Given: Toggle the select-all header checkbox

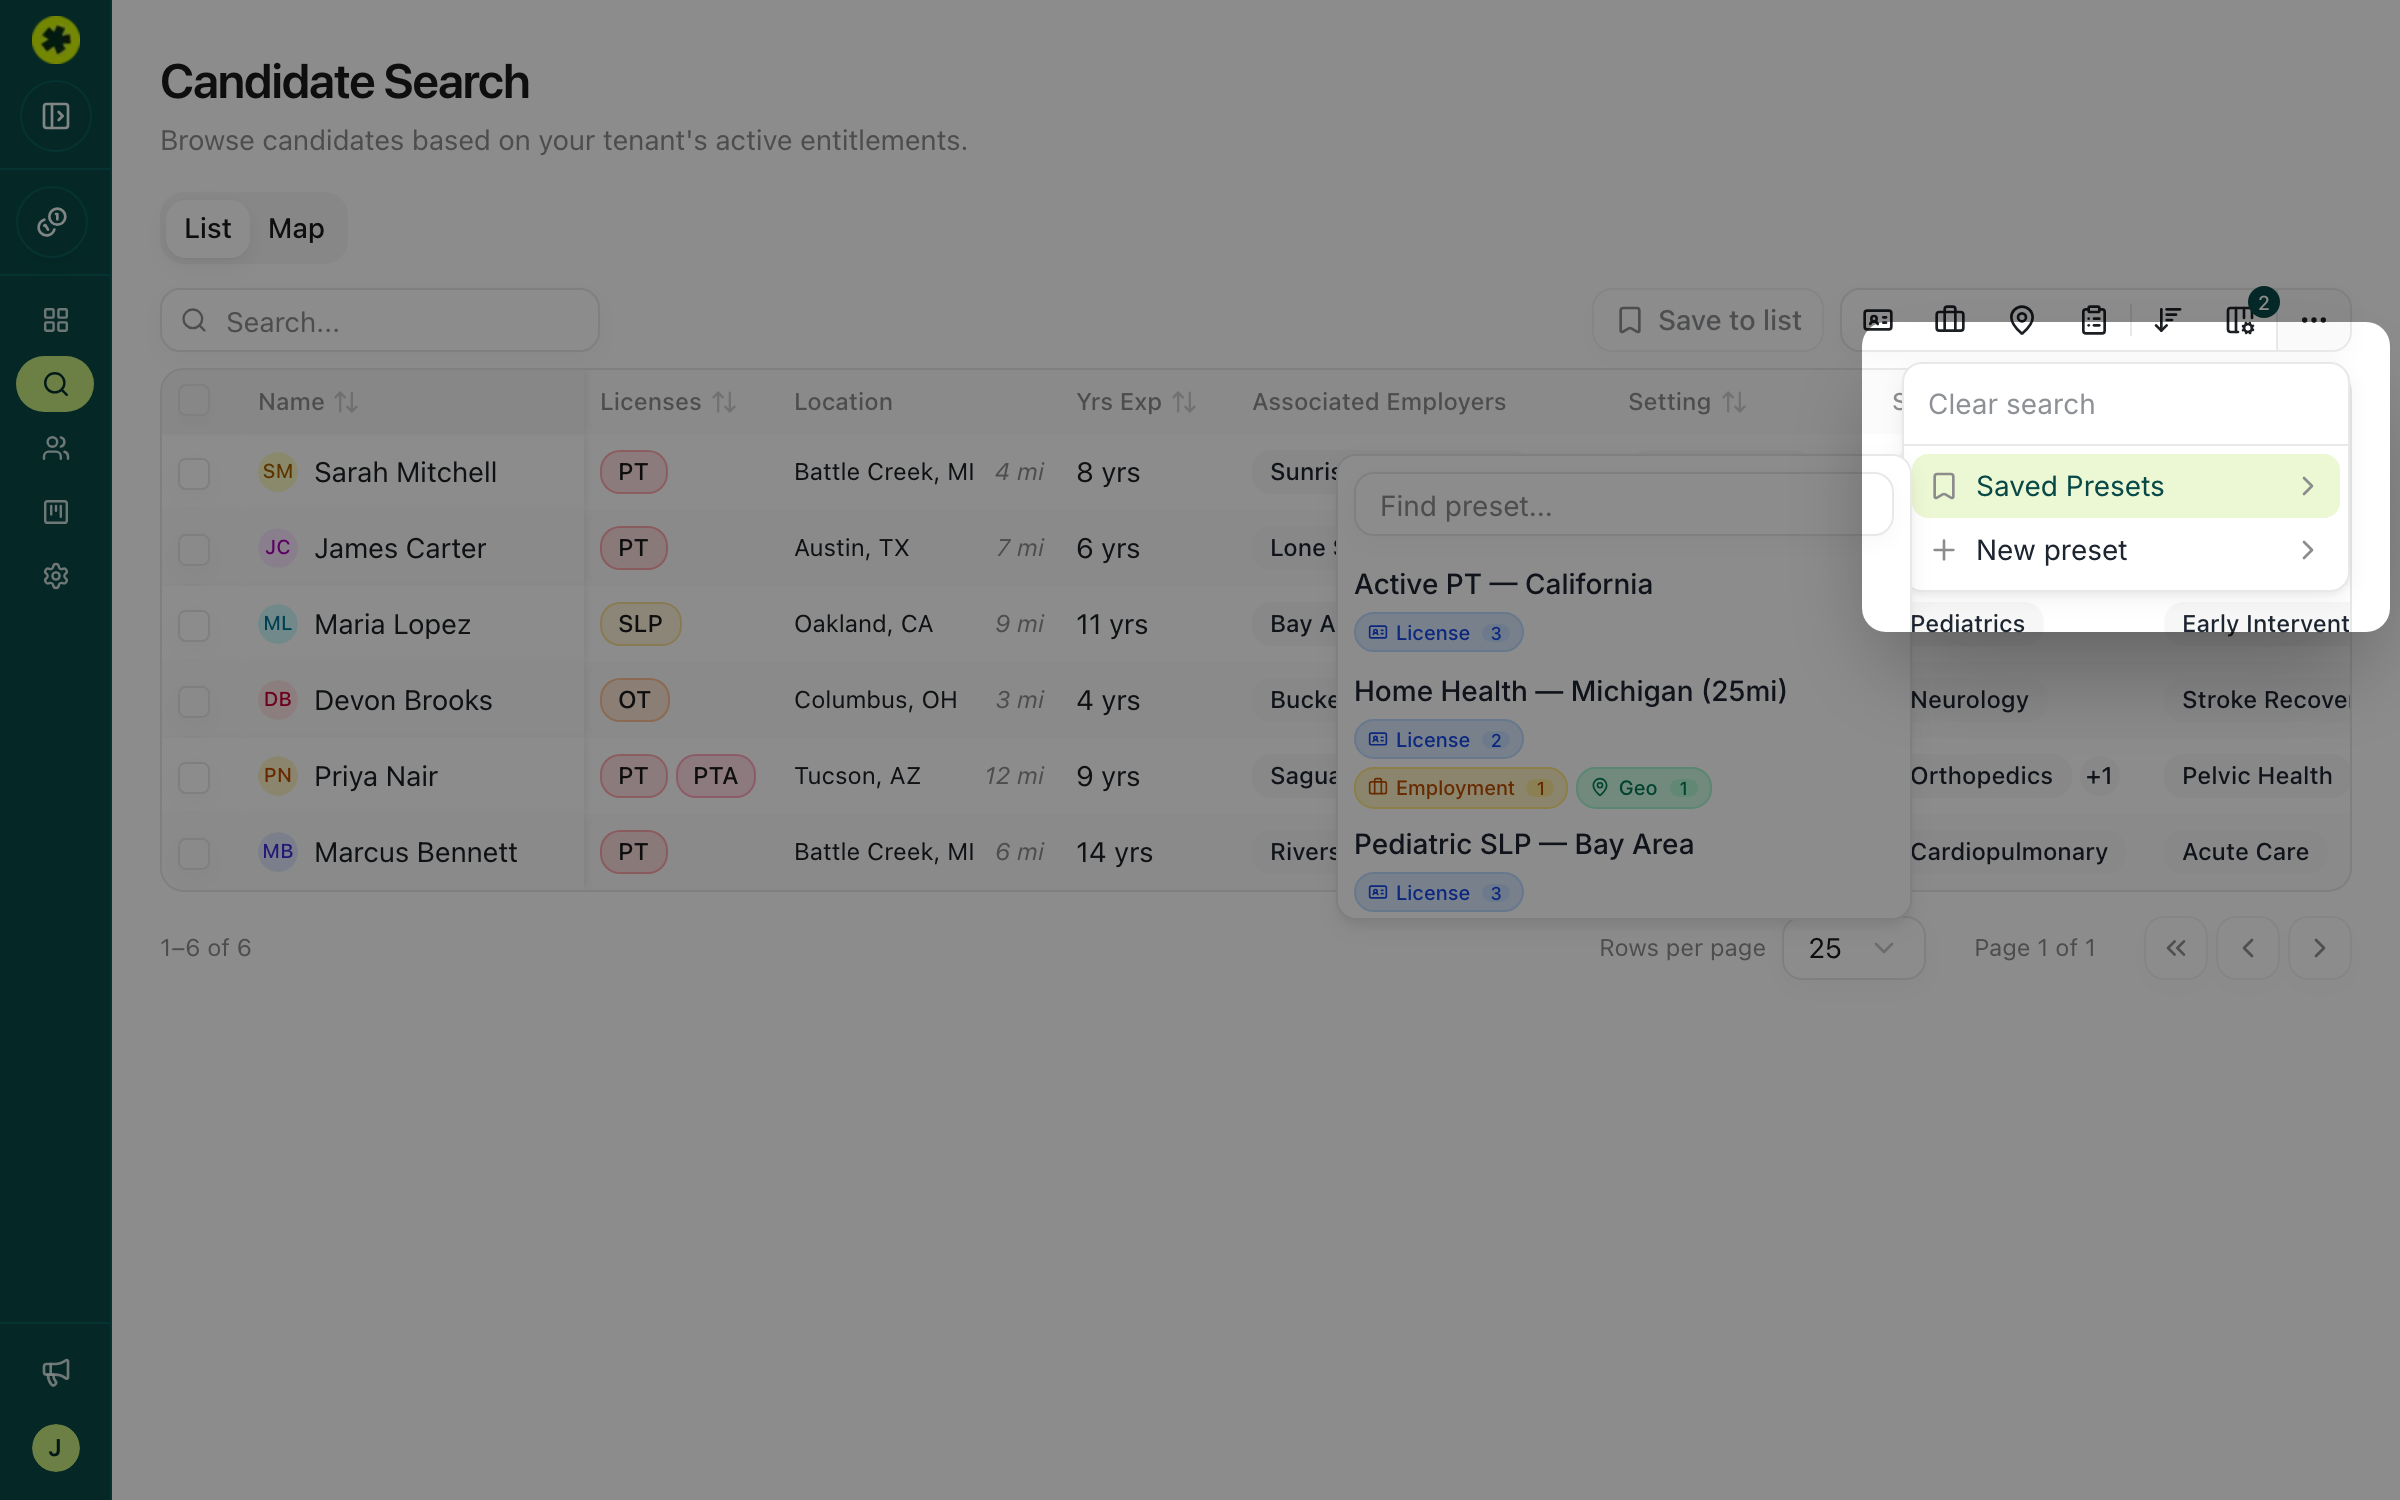Looking at the screenshot, I should click(194, 401).
